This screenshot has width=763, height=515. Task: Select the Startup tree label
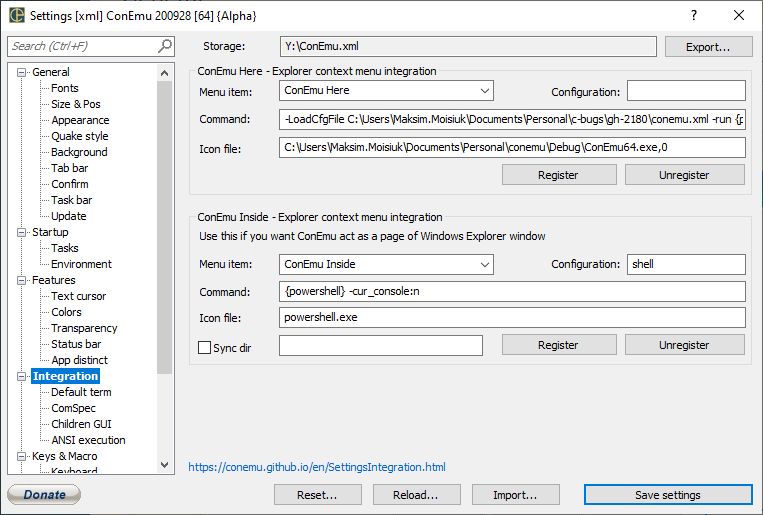50,232
